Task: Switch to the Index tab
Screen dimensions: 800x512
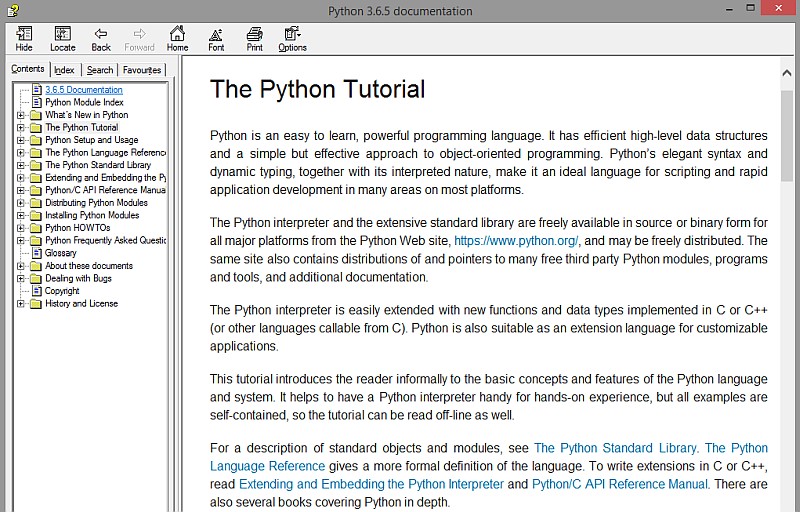Action: pos(64,70)
